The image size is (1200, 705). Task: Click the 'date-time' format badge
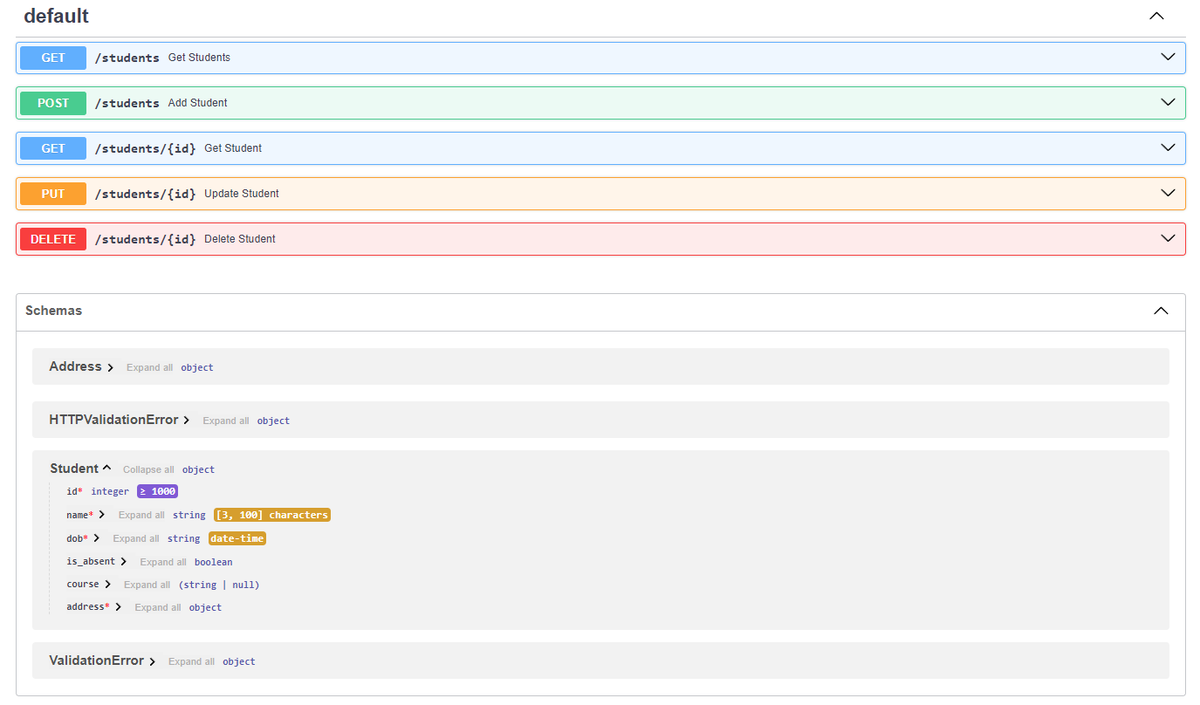tap(237, 539)
